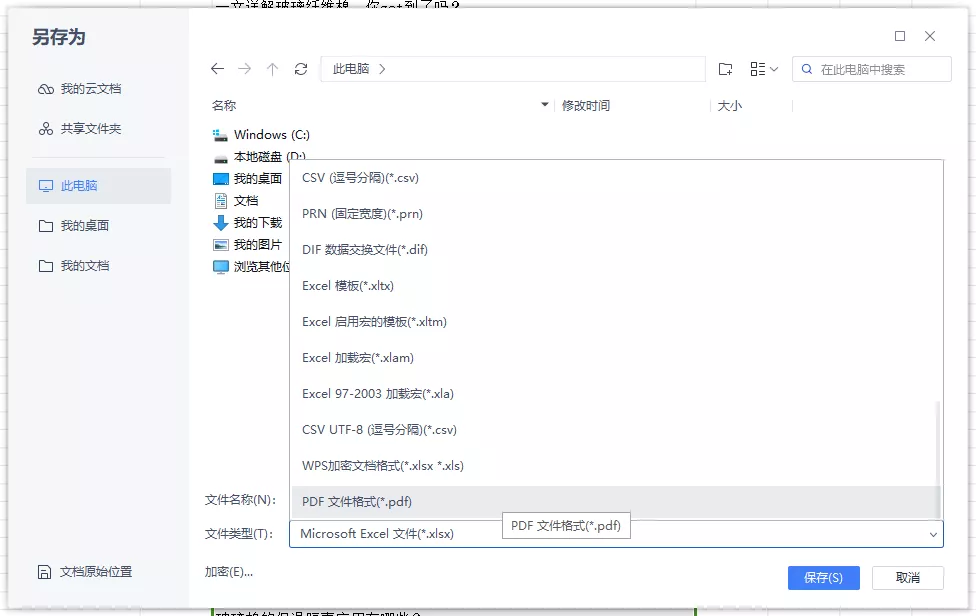Click the 保存(S) button
The width and height of the screenshot is (976, 616).
(824, 577)
